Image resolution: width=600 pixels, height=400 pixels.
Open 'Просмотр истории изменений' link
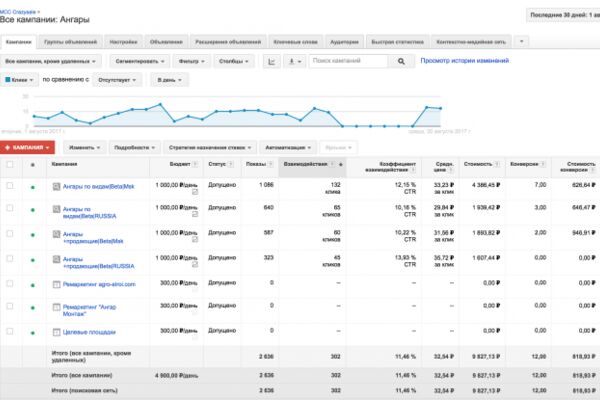point(465,60)
